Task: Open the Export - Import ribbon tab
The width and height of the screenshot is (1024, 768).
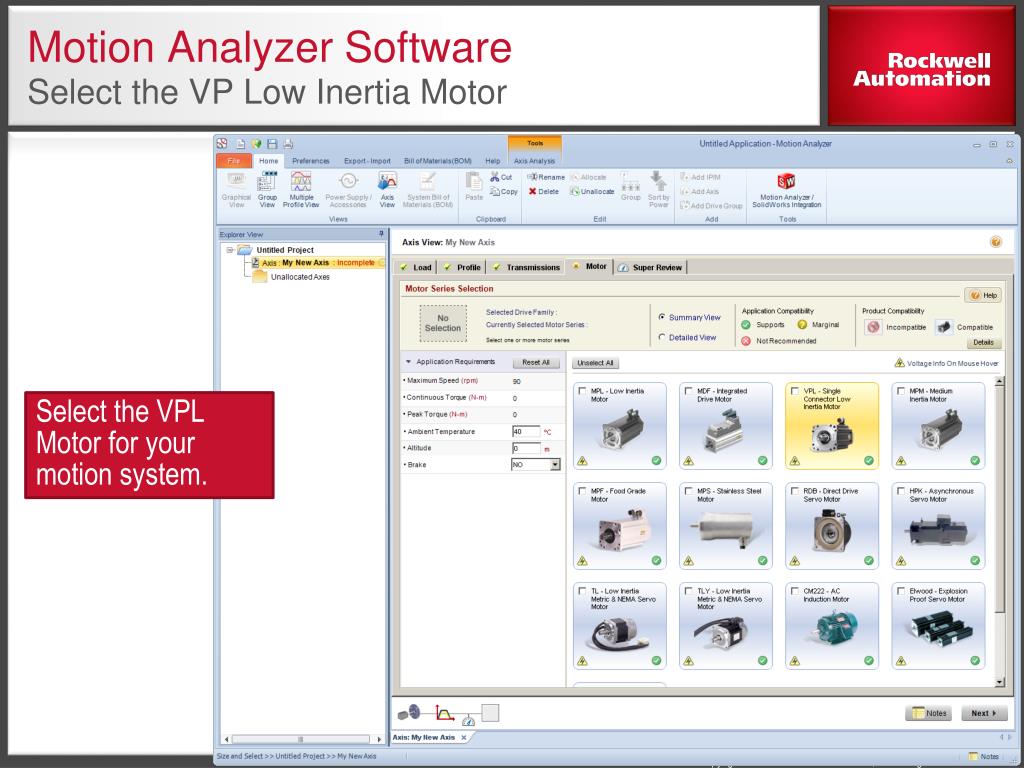Action: pyautogui.click(x=367, y=161)
